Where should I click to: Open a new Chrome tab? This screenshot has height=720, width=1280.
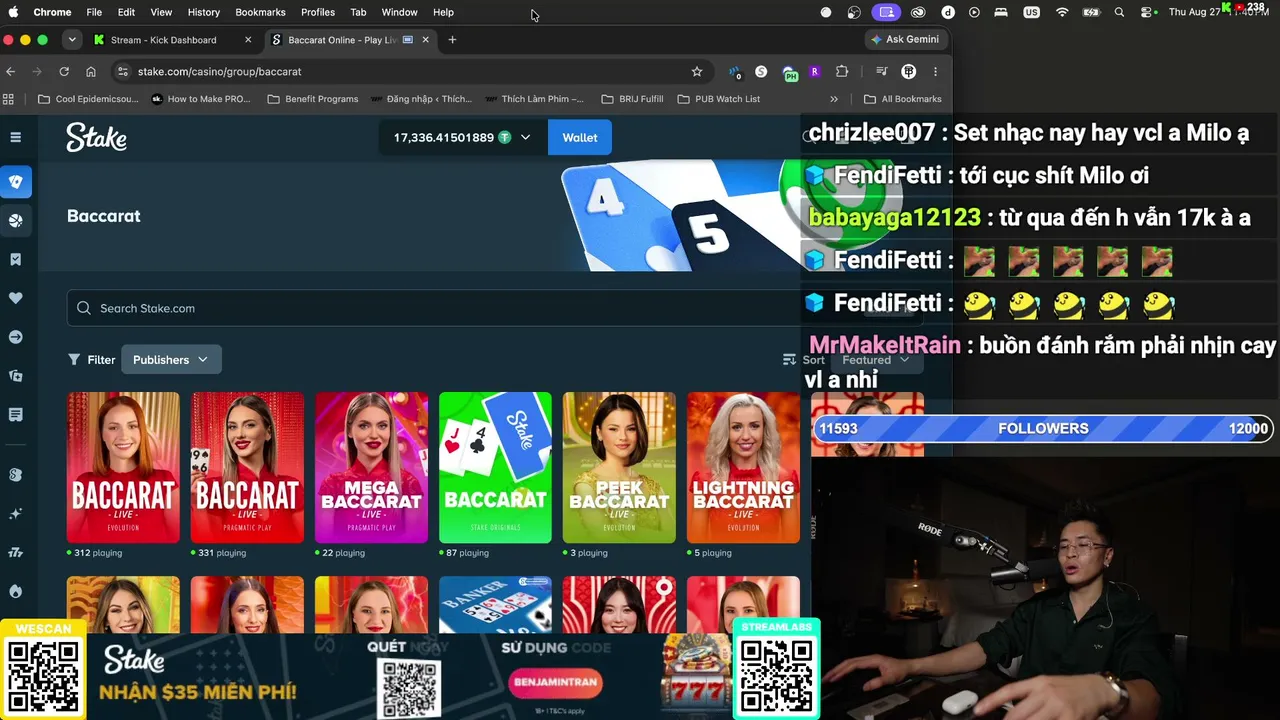[452, 40]
